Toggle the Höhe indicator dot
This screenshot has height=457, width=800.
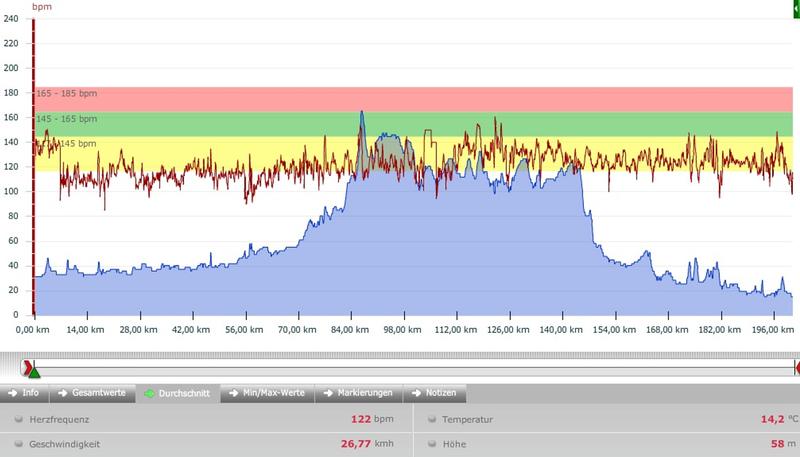(x=431, y=443)
